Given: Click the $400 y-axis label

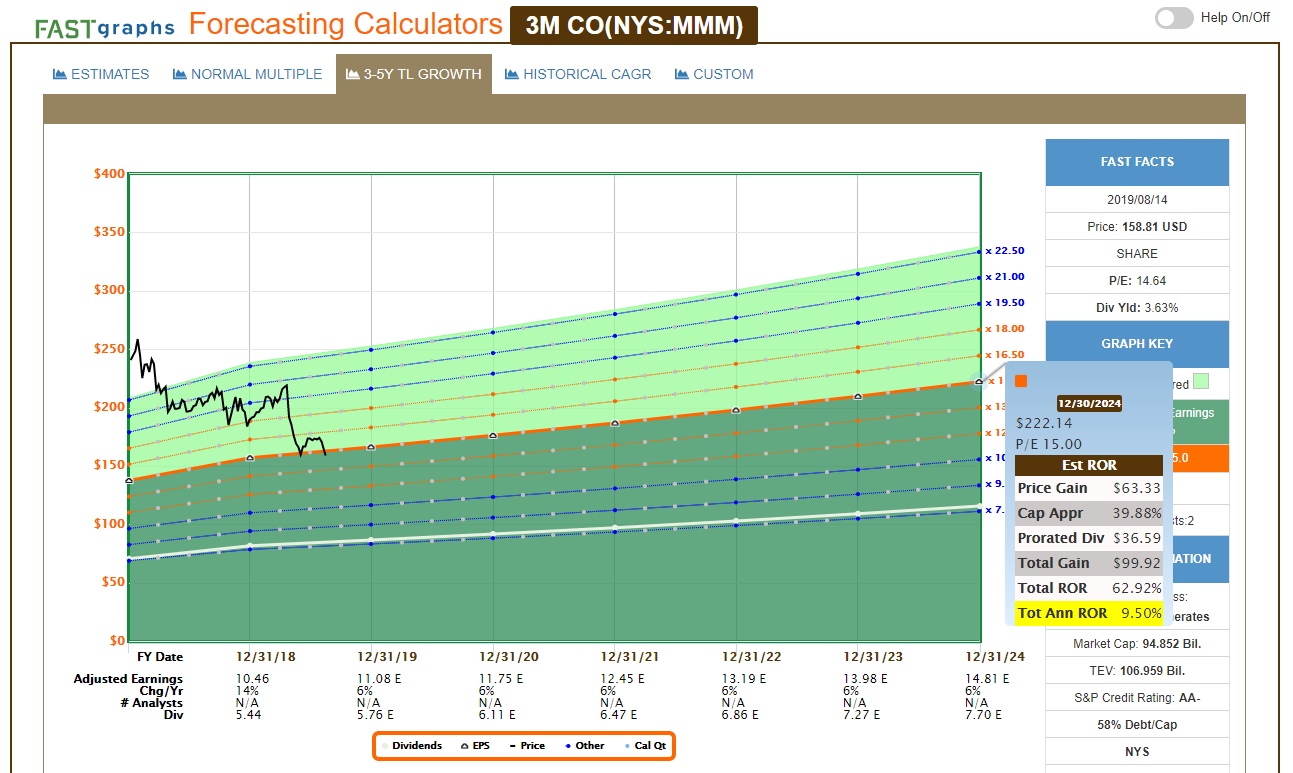Looking at the screenshot, I should coord(109,174).
